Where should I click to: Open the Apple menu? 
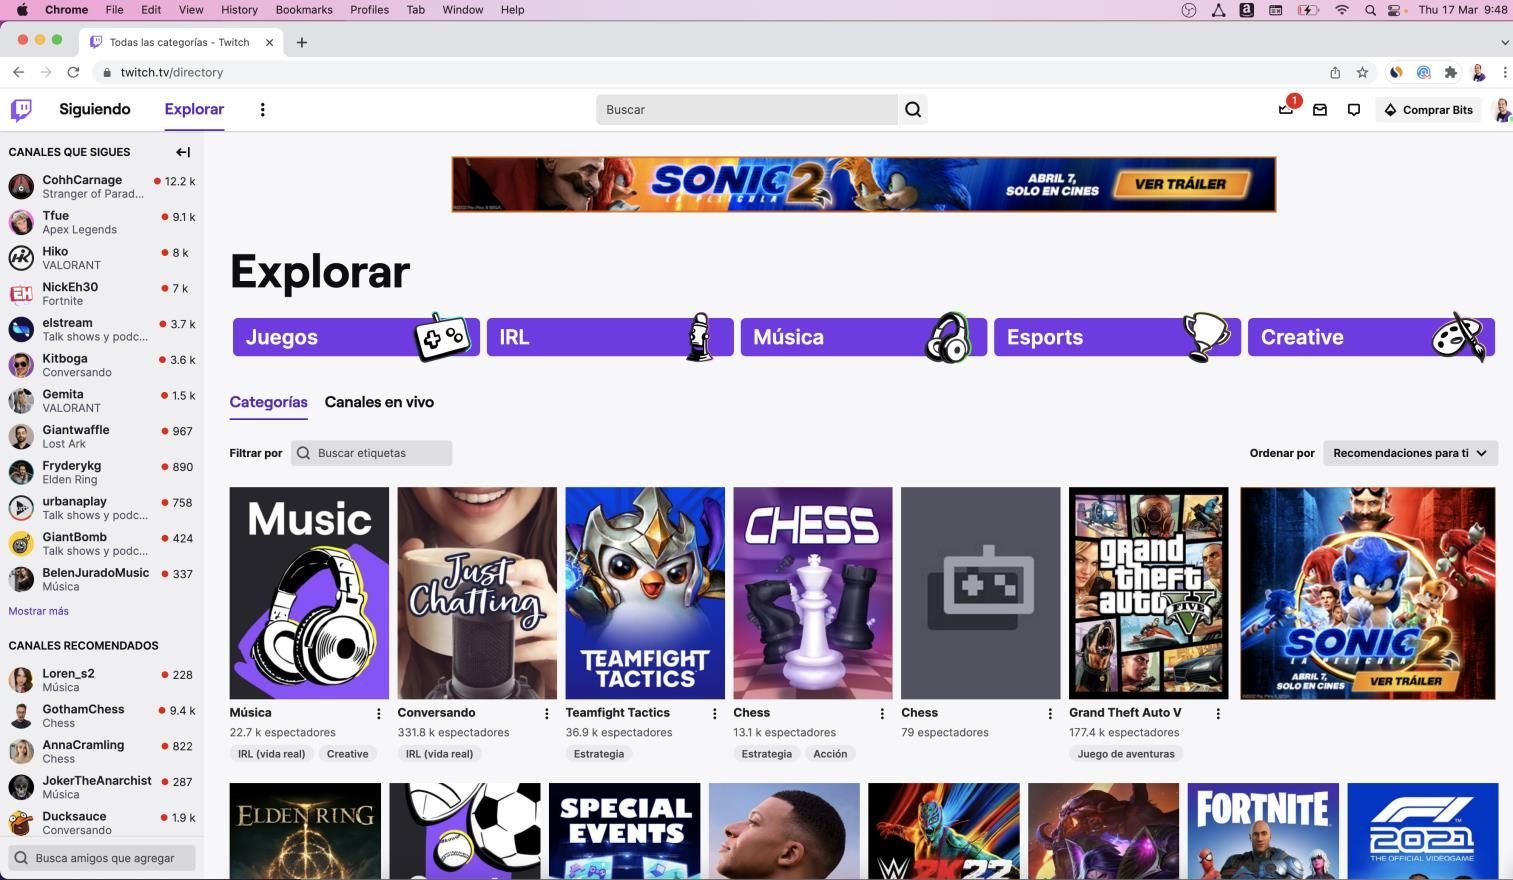(x=22, y=10)
